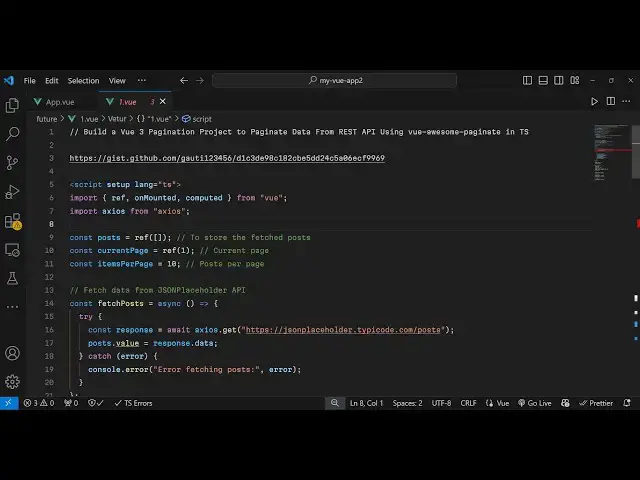Open the notifications bell icon
The height and width of the screenshot is (480, 640).
627,403
